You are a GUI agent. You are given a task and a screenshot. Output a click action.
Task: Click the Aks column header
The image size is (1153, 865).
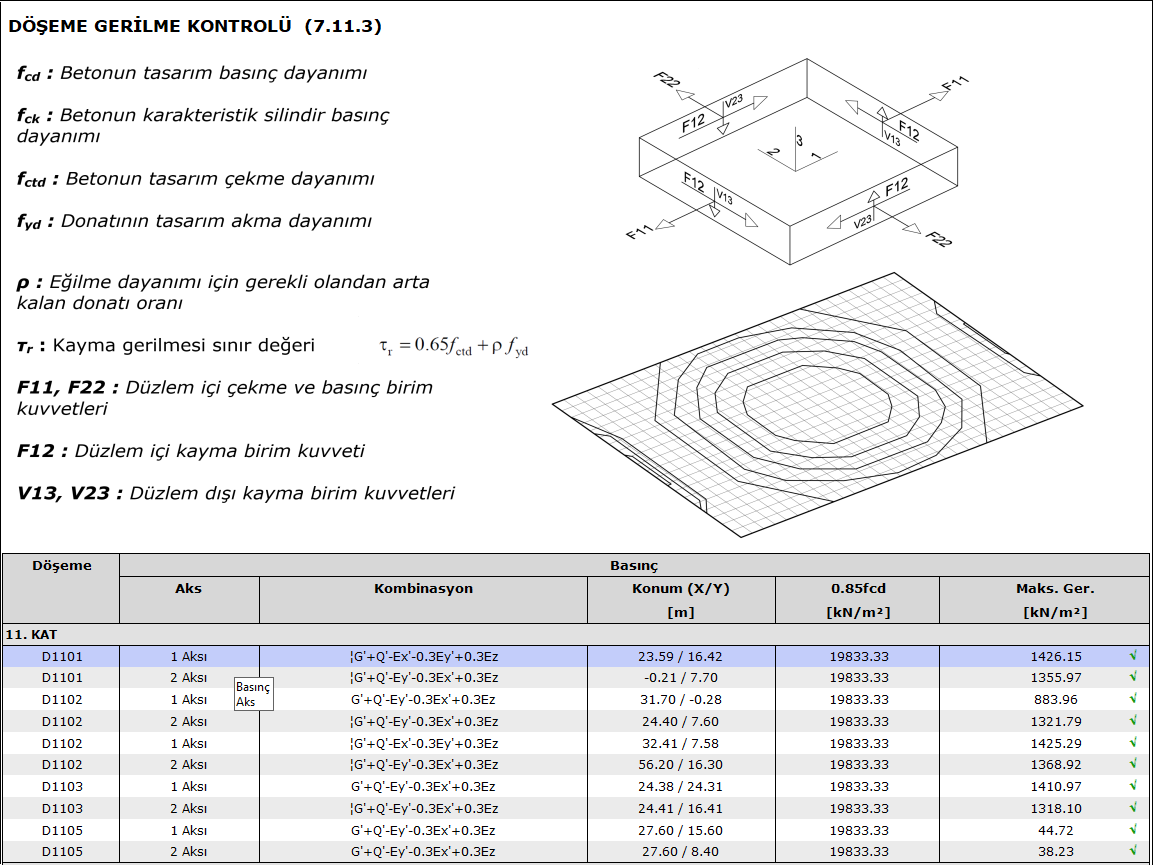(x=188, y=589)
